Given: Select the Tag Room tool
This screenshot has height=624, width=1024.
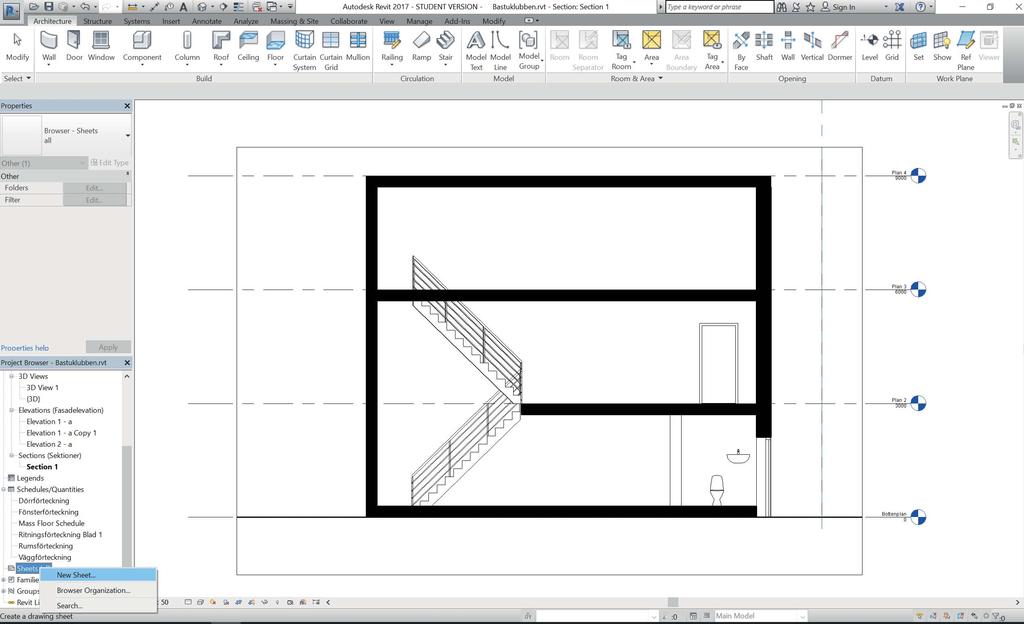Looking at the screenshot, I should pyautogui.click(x=621, y=50).
